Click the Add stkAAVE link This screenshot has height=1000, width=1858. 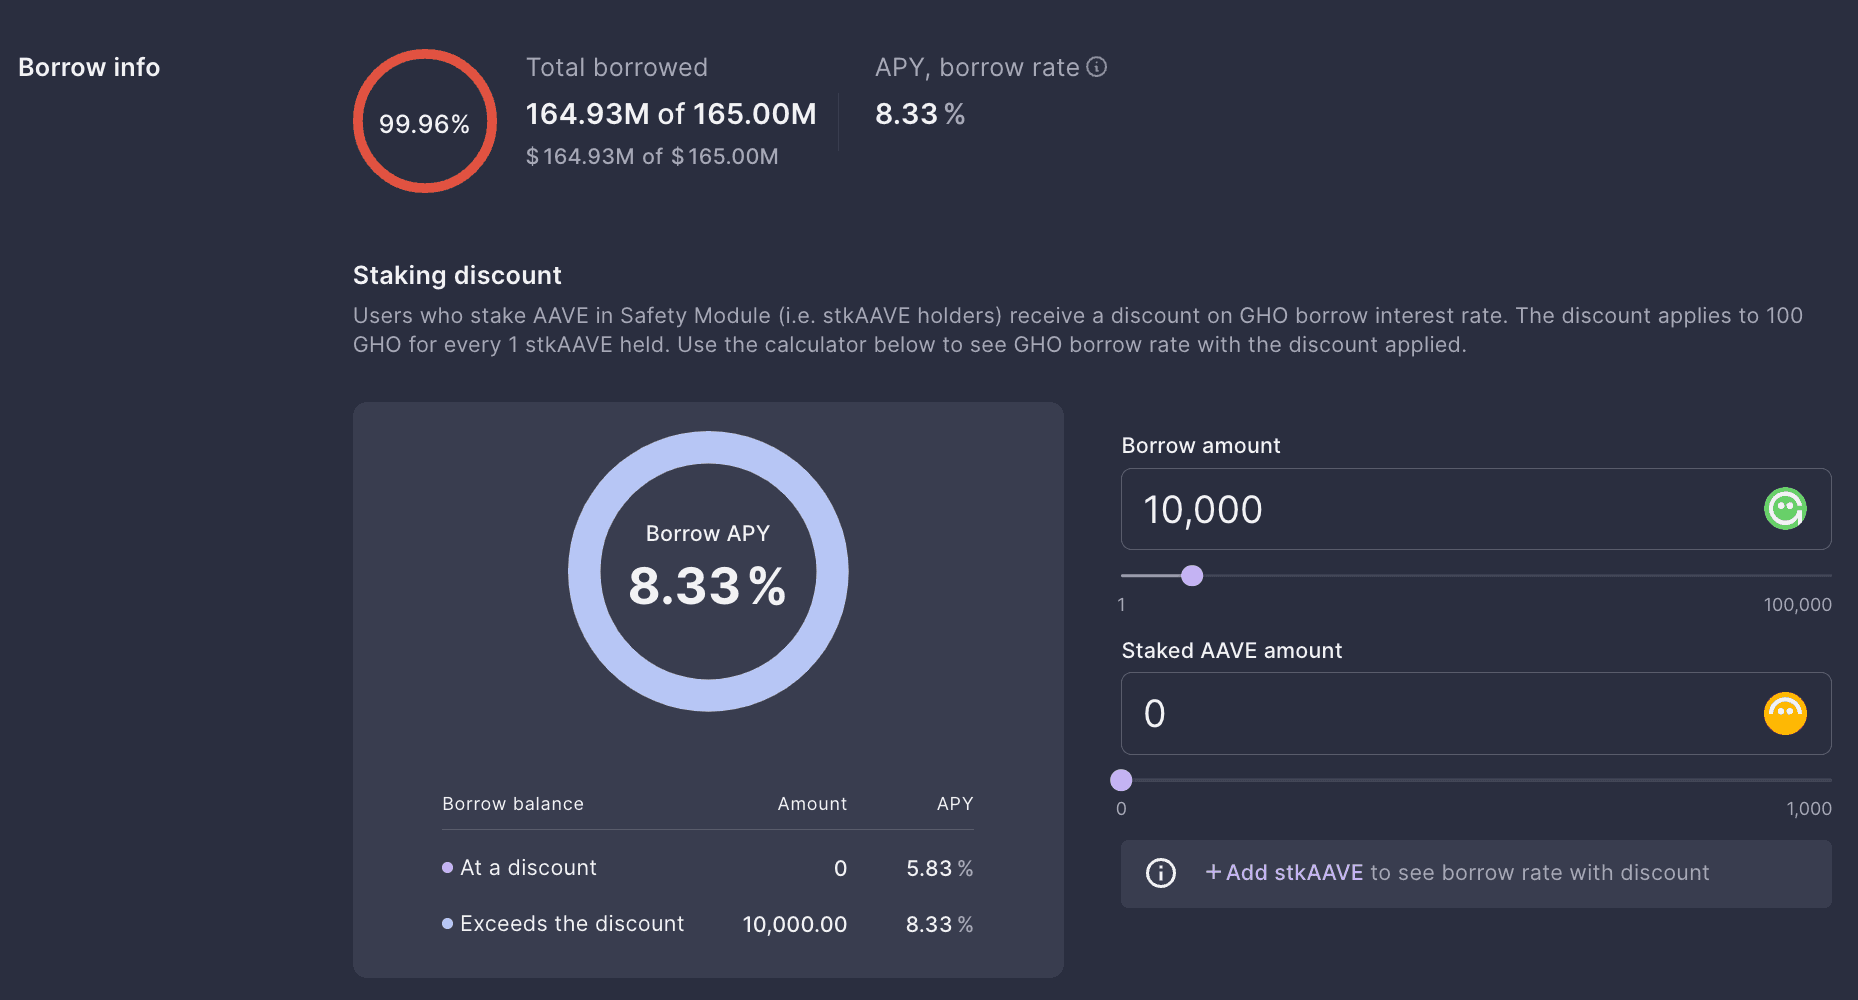pyautogui.click(x=1284, y=873)
